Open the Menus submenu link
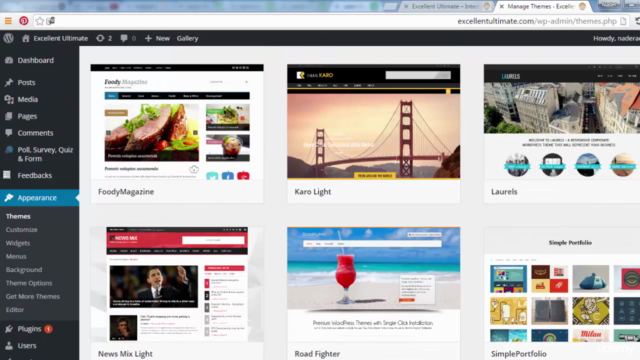 (x=16, y=256)
